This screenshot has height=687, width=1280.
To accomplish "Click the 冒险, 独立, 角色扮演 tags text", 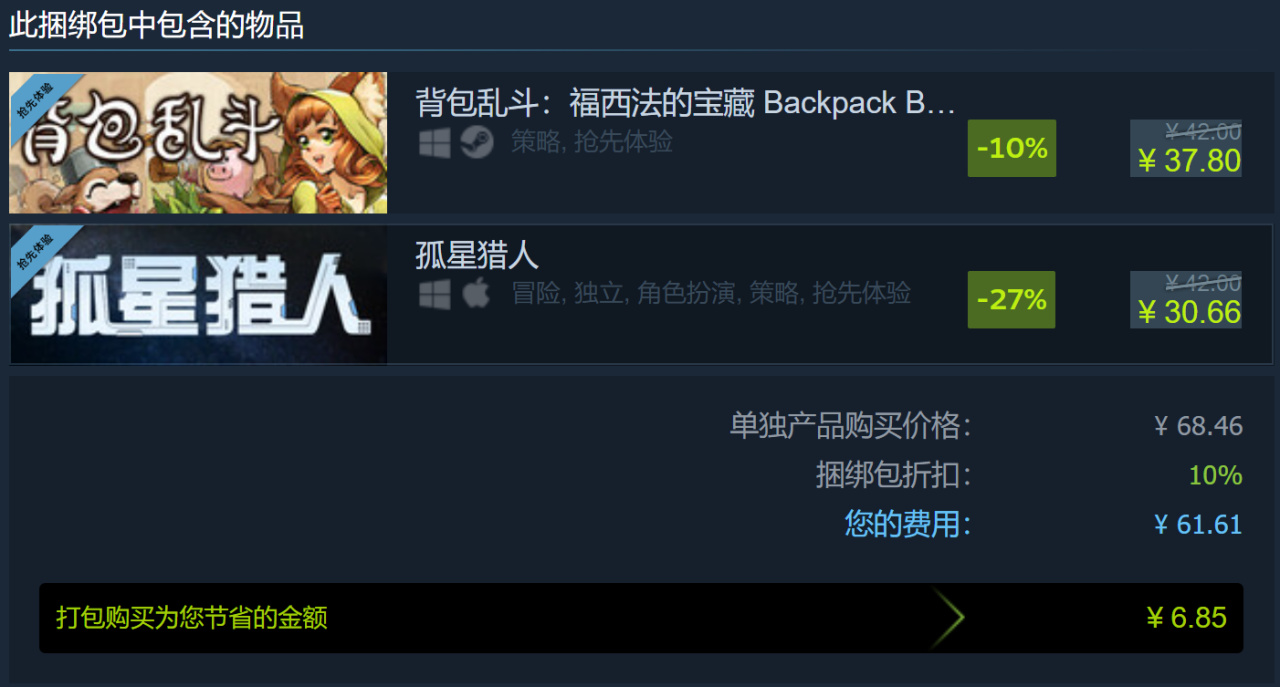I will click(x=628, y=293).
